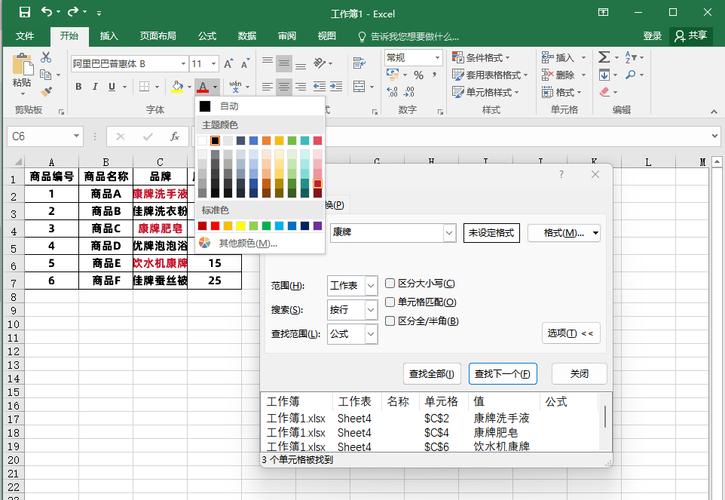
Task: Select the $C$4 康牌肥皂 result row
Action: click(x=432, y=433)
